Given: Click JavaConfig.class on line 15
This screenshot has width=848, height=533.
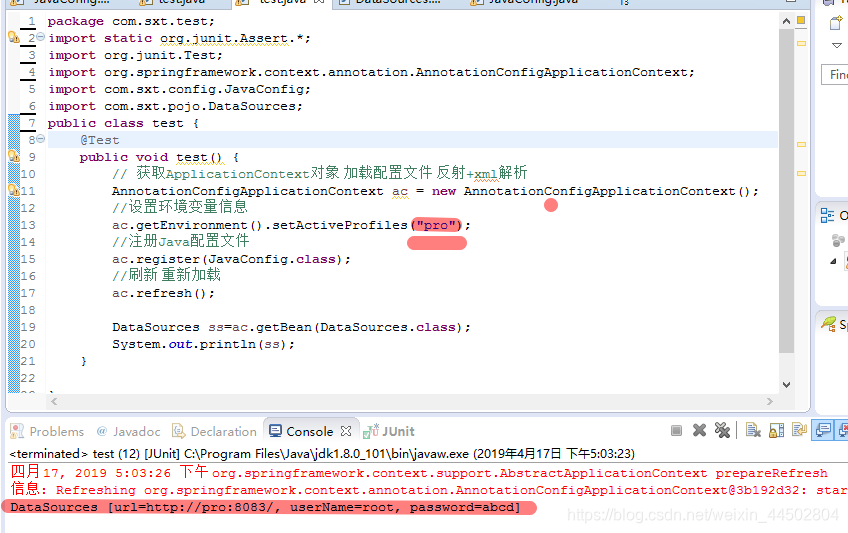Looking at the screenshot, I should click(x=272, y=259).
